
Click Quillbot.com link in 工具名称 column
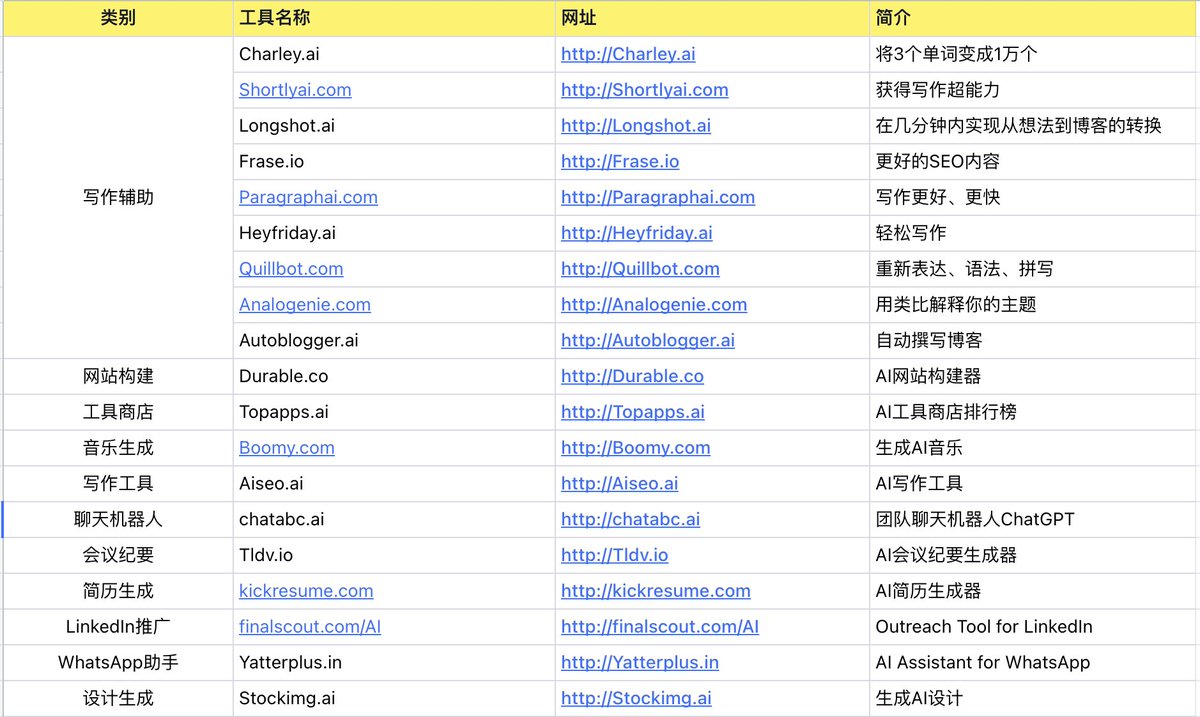pyautogui.click(x=291, y=269)
